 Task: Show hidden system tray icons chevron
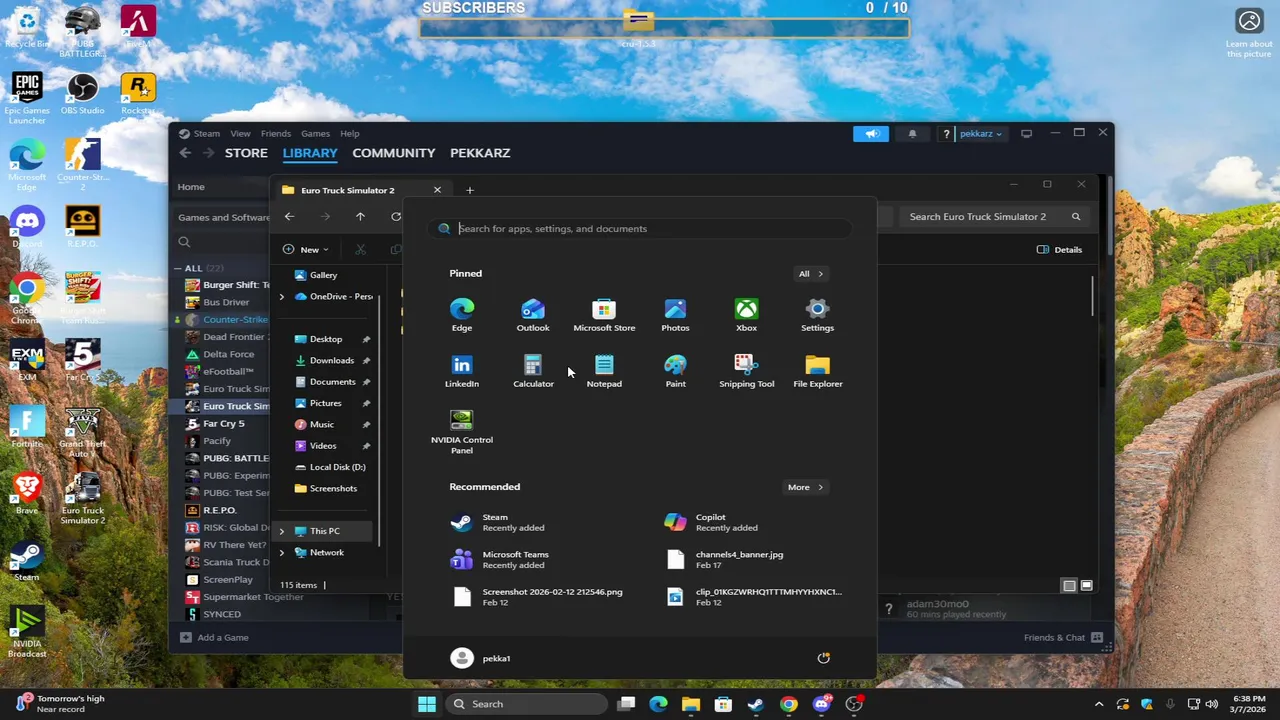point(1099,704)
